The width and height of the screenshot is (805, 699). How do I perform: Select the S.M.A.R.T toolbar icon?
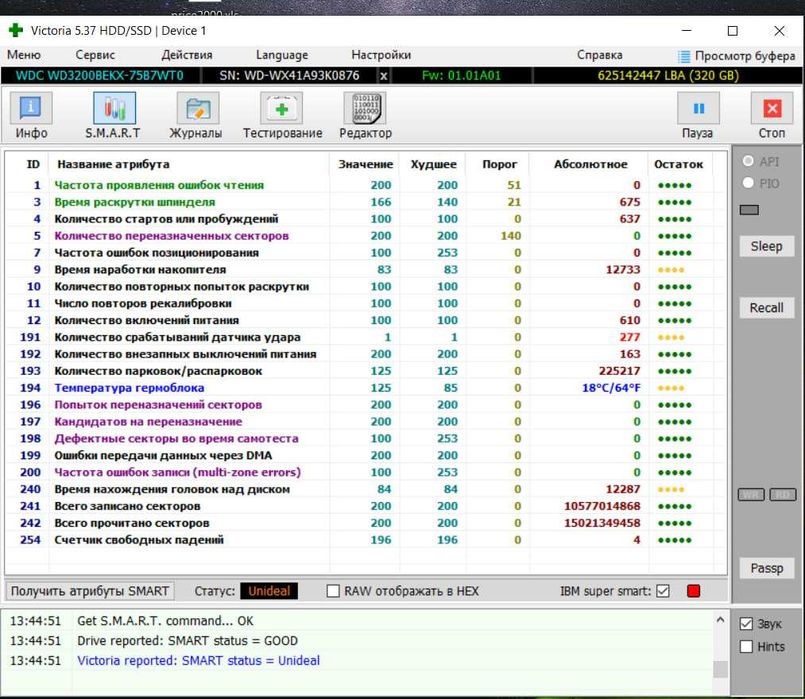click(x=114, y=108)
